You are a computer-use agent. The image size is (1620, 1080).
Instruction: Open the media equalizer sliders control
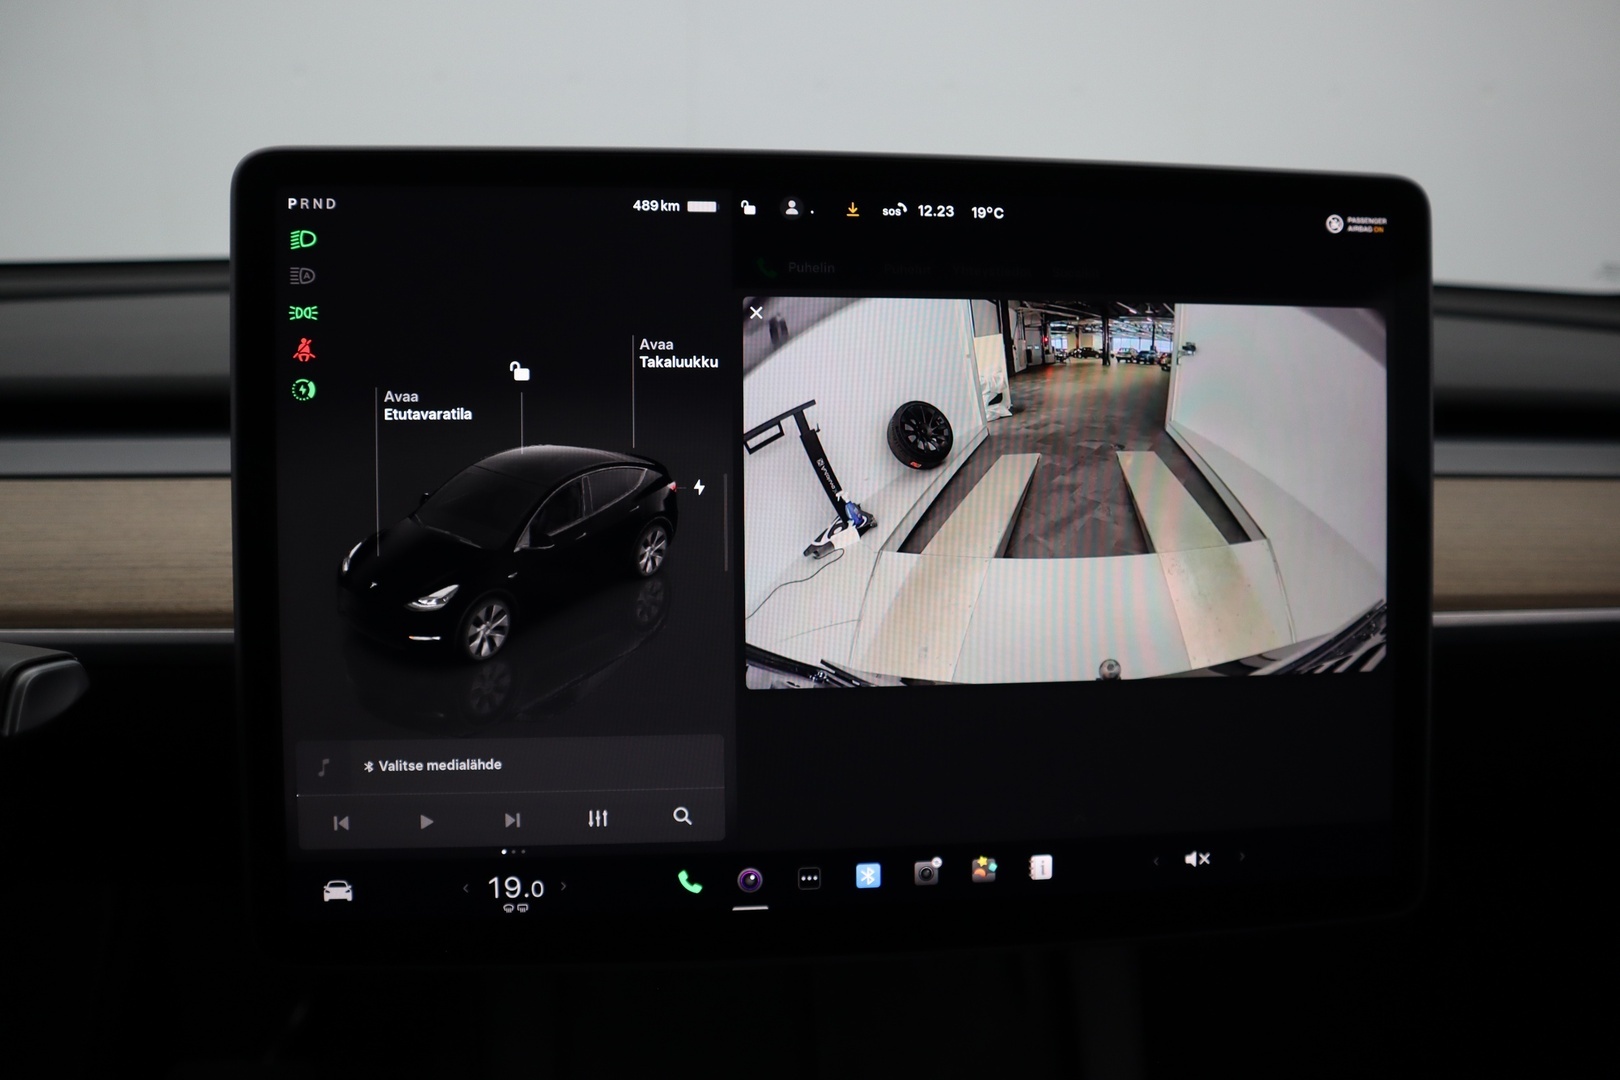click(x=598, y=818)
